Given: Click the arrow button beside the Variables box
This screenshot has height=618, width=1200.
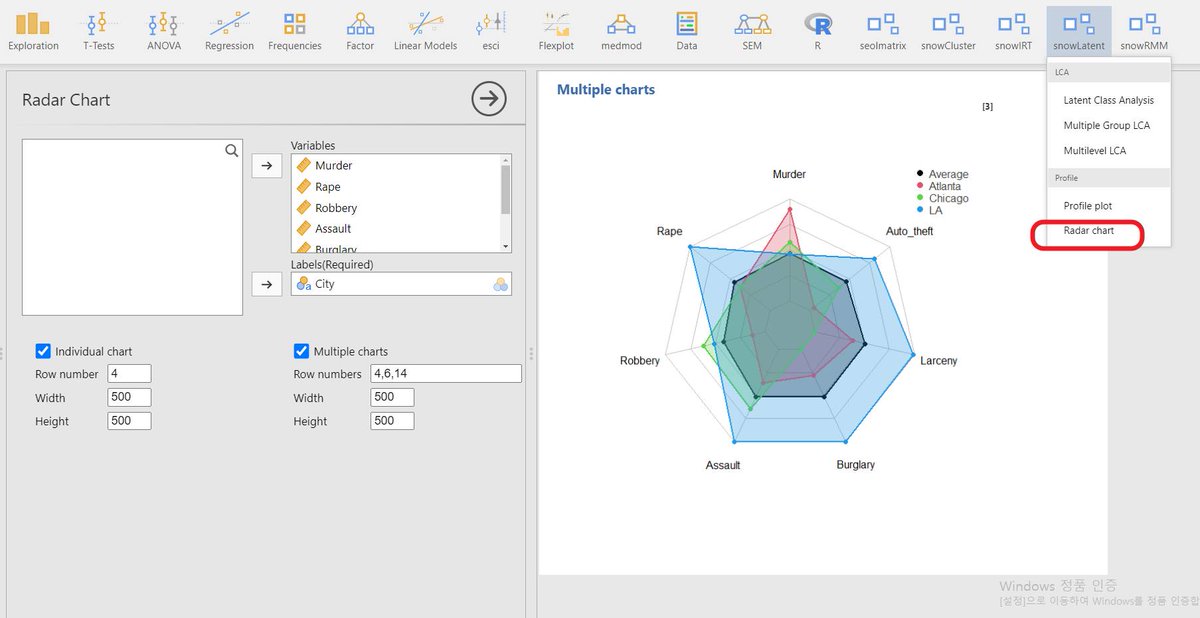Looking at the screenshot, I should tap(266, 166).
